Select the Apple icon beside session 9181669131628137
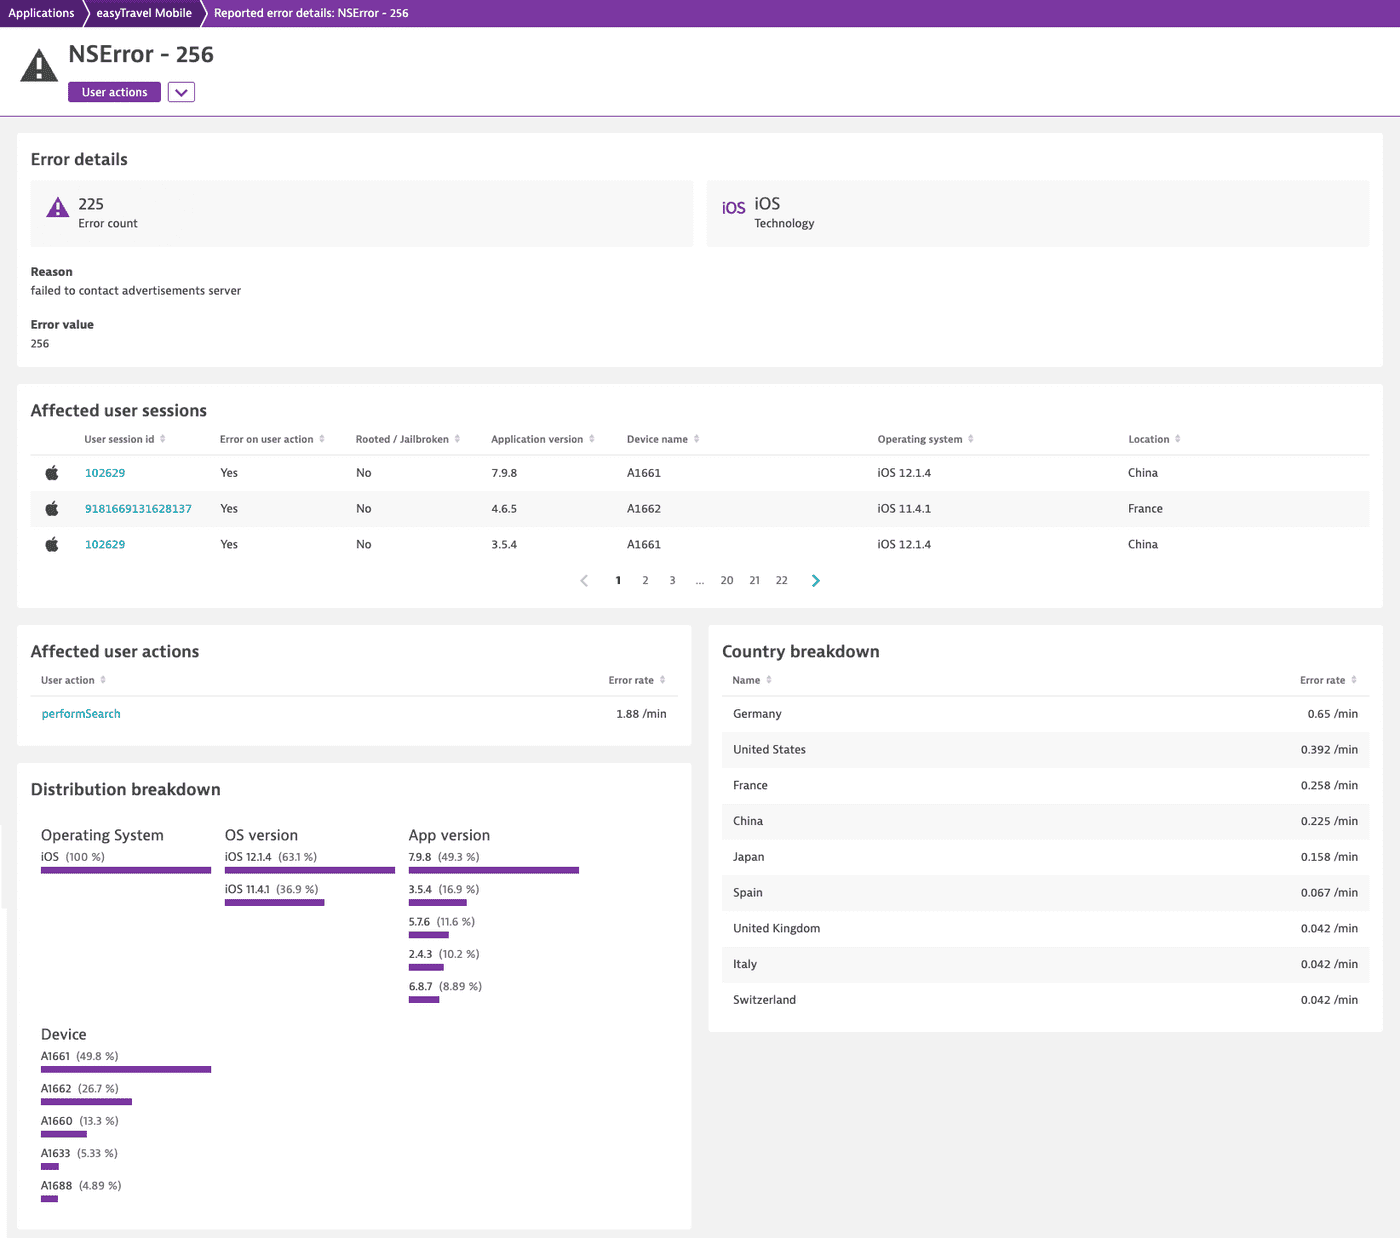This screenshot has height=1238, width=1400. click(51, 508)
